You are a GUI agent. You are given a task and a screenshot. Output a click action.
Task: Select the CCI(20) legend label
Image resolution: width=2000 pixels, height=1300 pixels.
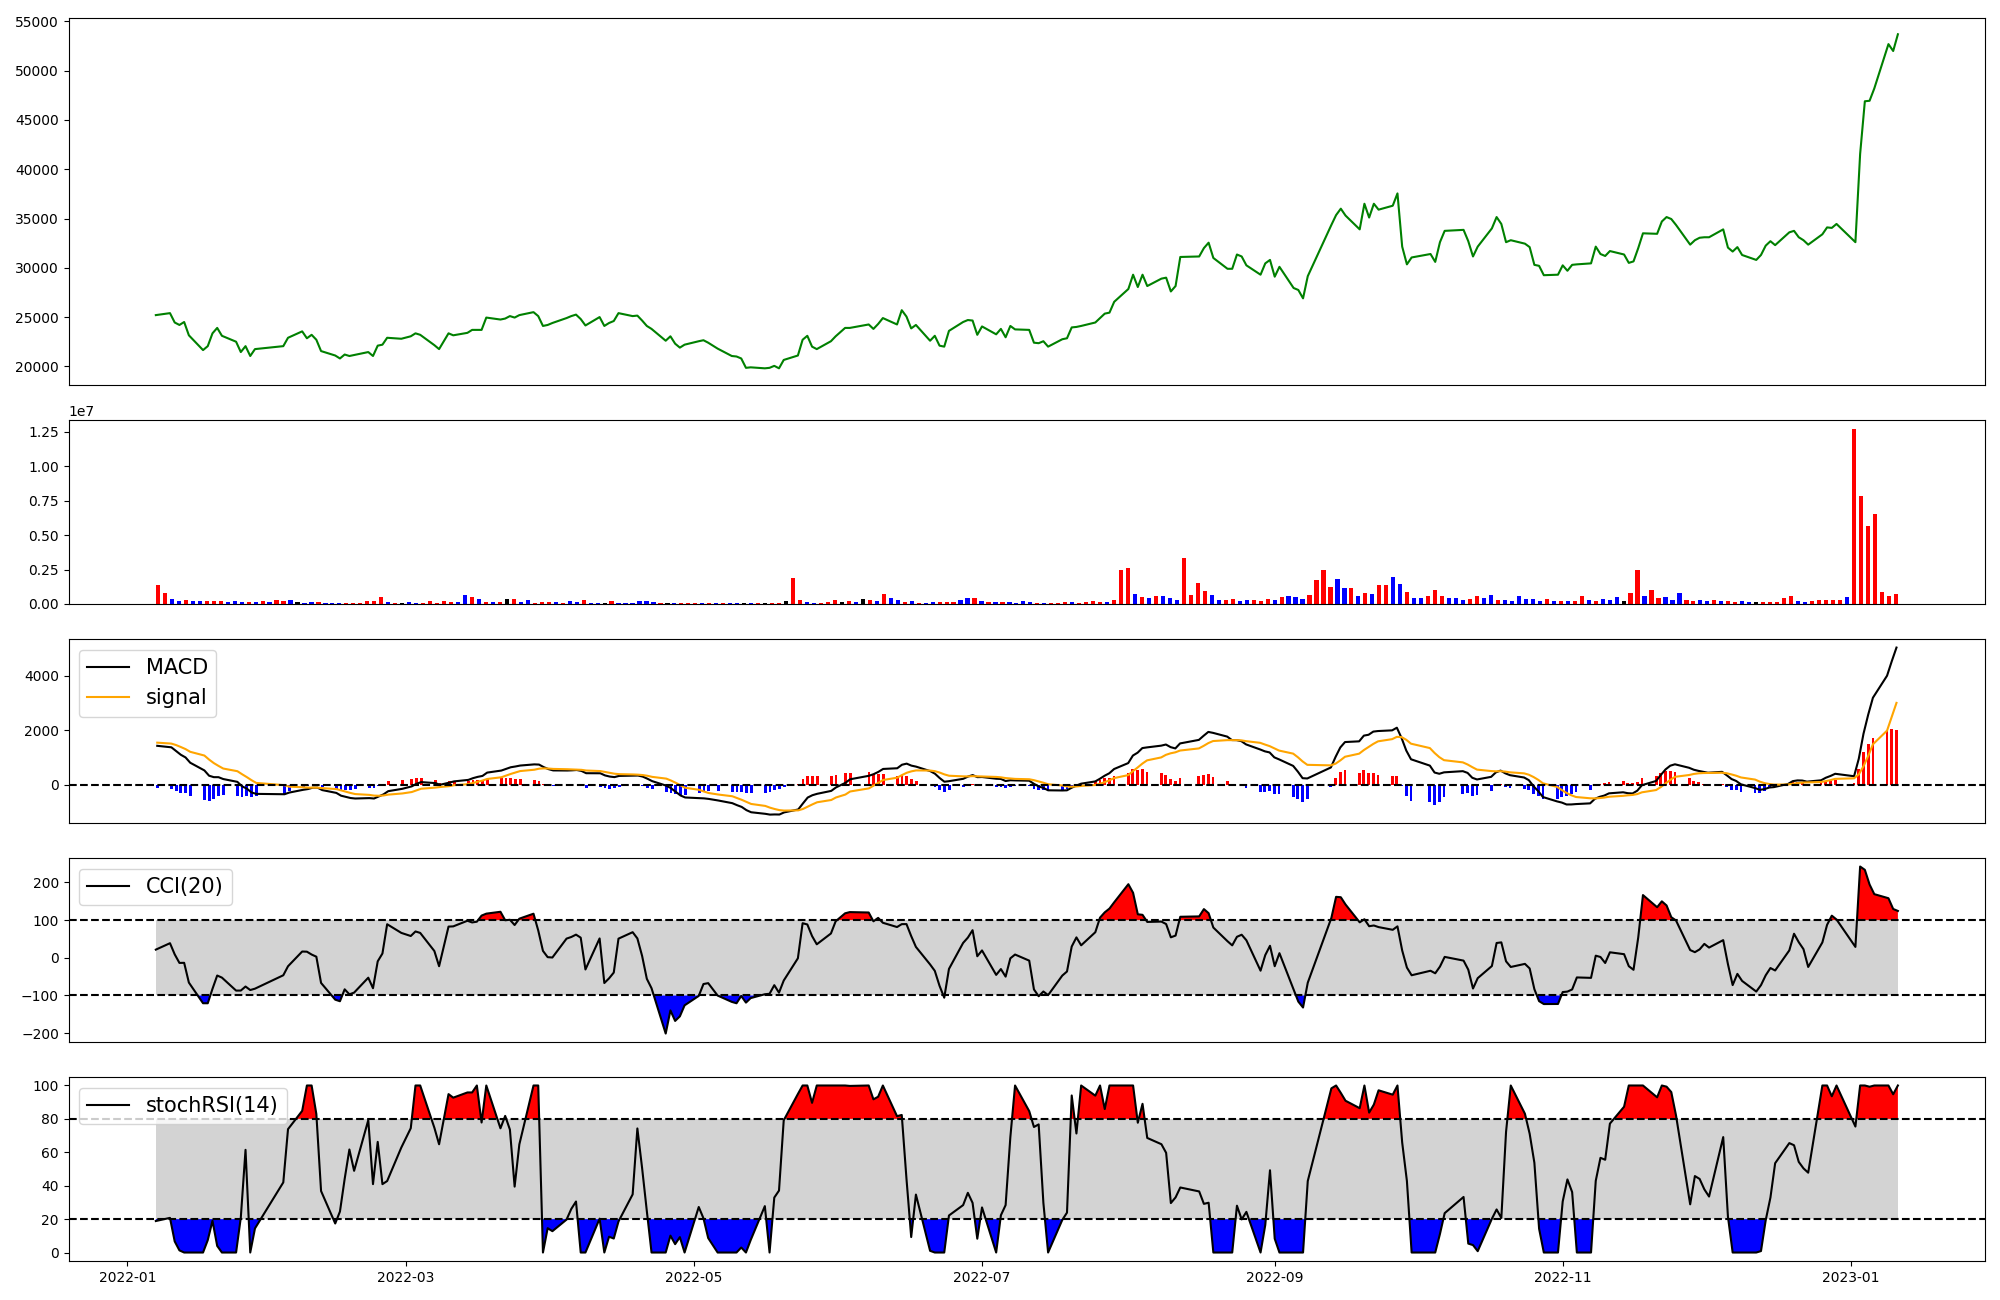(x=184, y=886)
